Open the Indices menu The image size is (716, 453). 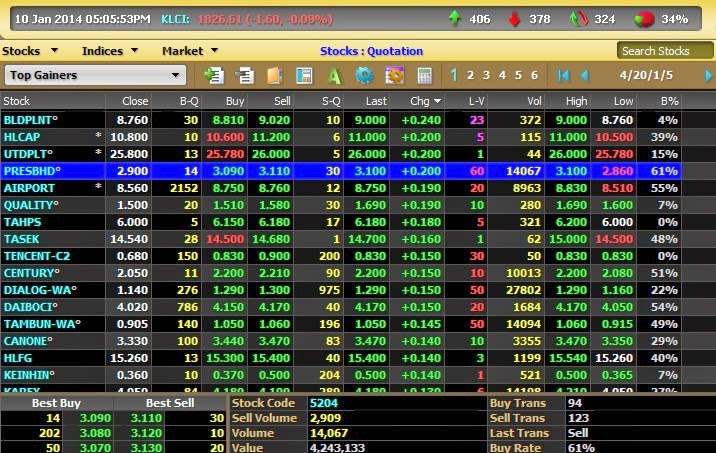click(110, 51)
